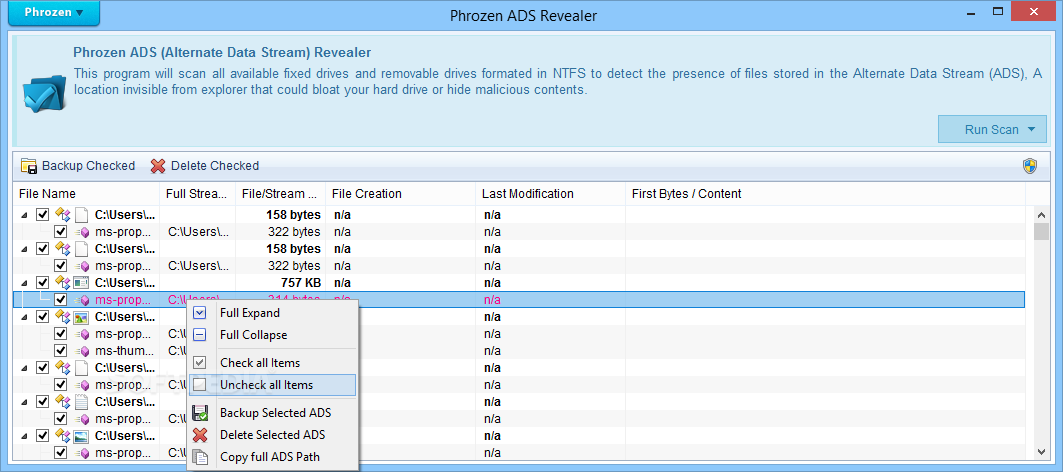Click the red cross Delete Selected ADS icon
Screen dimensions: 1063x472
200,435
